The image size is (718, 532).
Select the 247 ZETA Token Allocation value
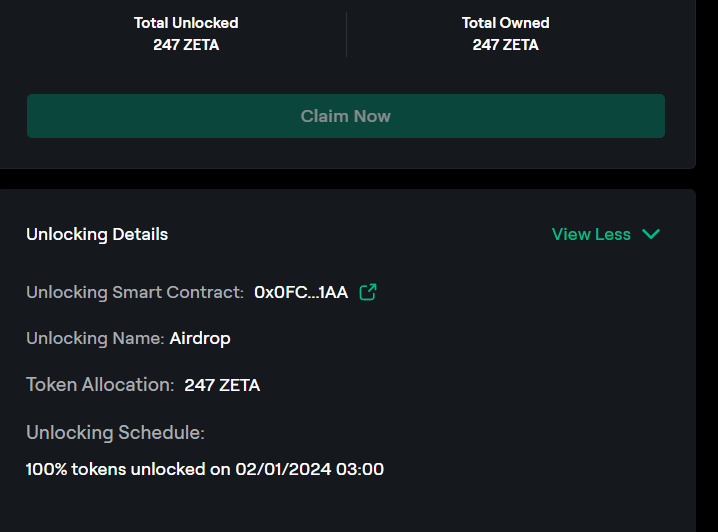(222, 385)
